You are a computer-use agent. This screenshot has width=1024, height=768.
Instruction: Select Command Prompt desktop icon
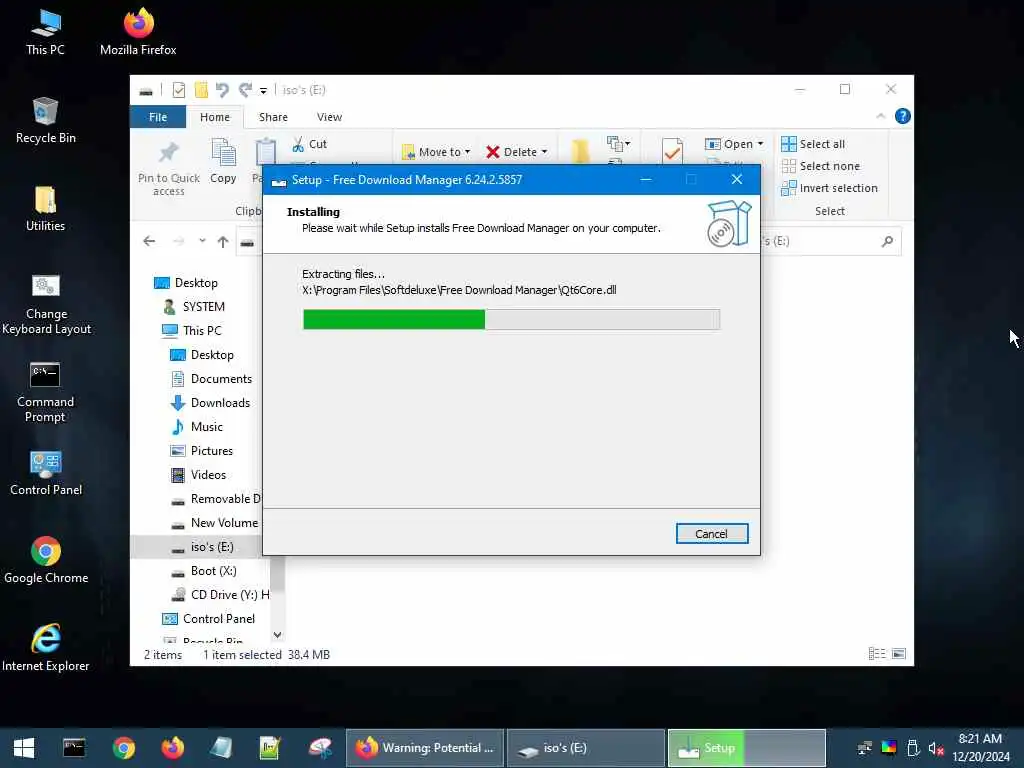tap(45, 392)
